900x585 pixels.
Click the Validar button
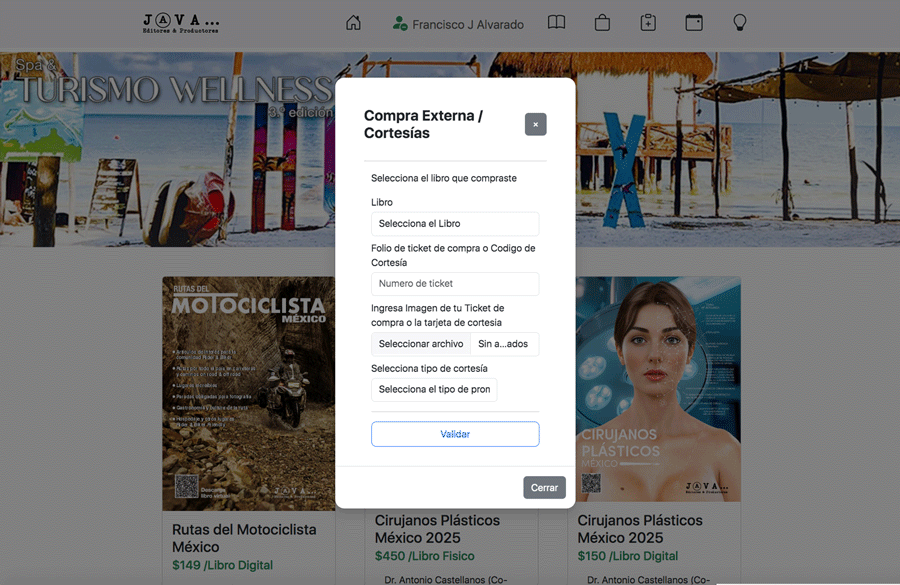[x=455, y=434]
